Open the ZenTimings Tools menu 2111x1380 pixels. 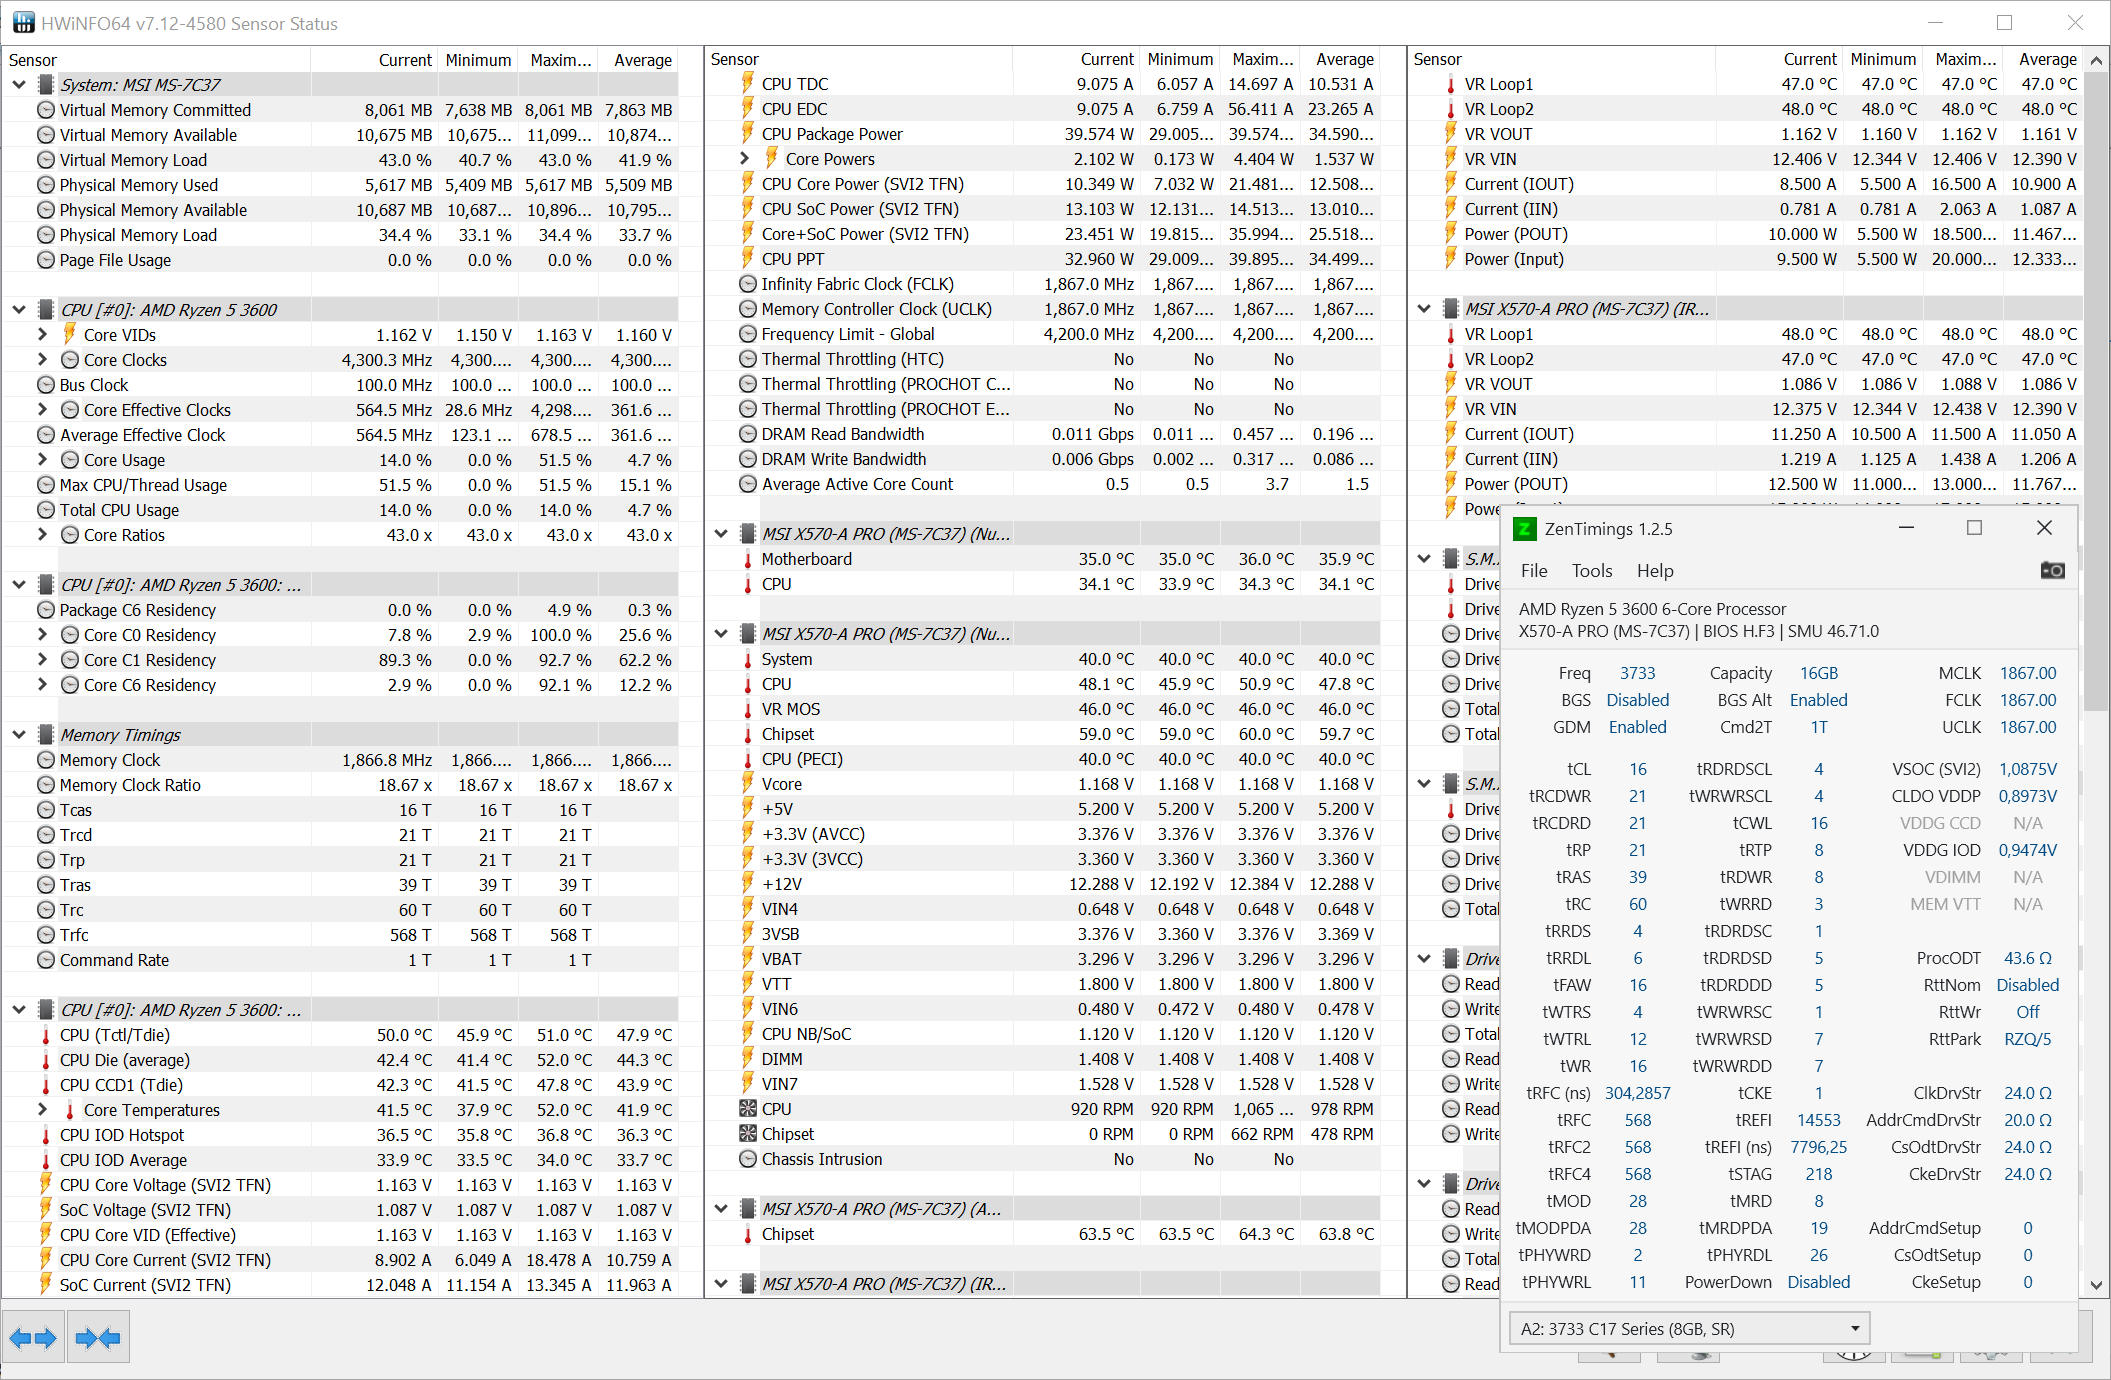(x=1591, y=571)
